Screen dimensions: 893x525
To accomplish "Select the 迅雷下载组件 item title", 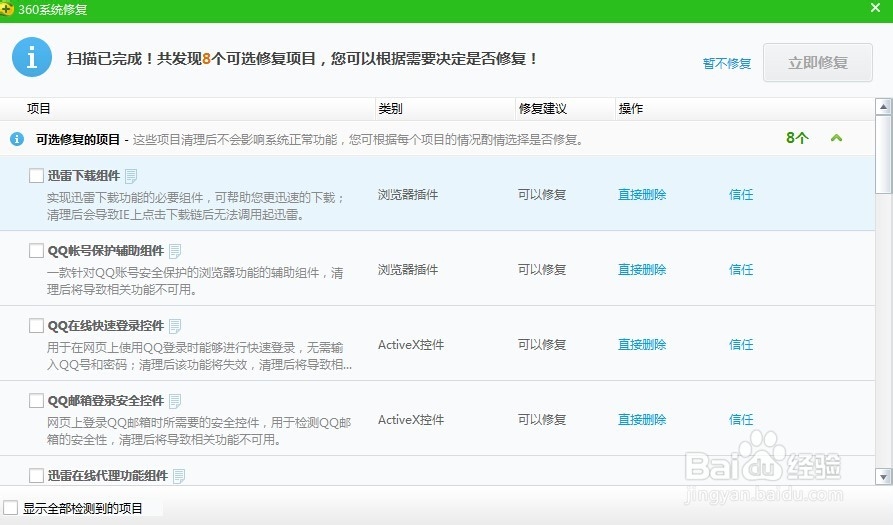I will (x=84, y=175).
